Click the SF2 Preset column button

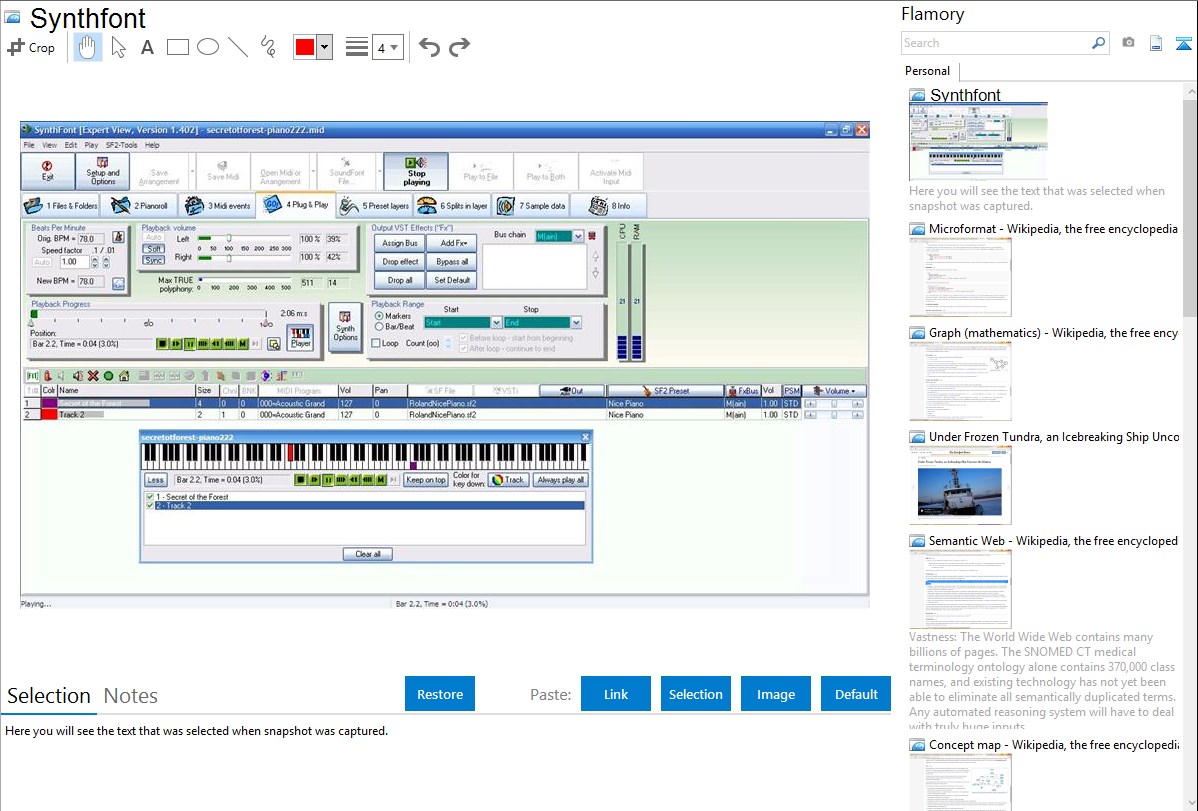tap(665, 391)
